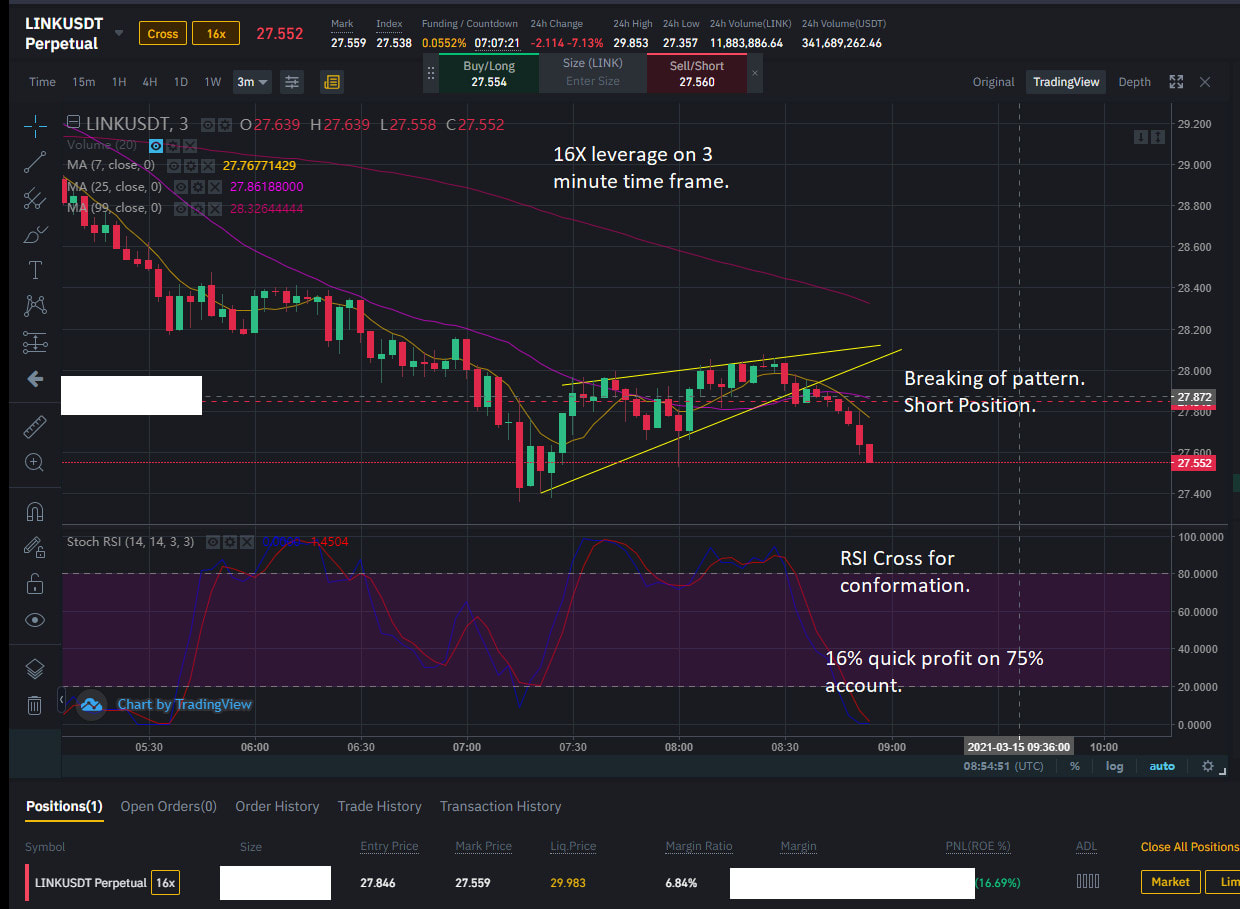Select the Ruler measurement tool
The image size is (1240, 909).
coord(34,426)
